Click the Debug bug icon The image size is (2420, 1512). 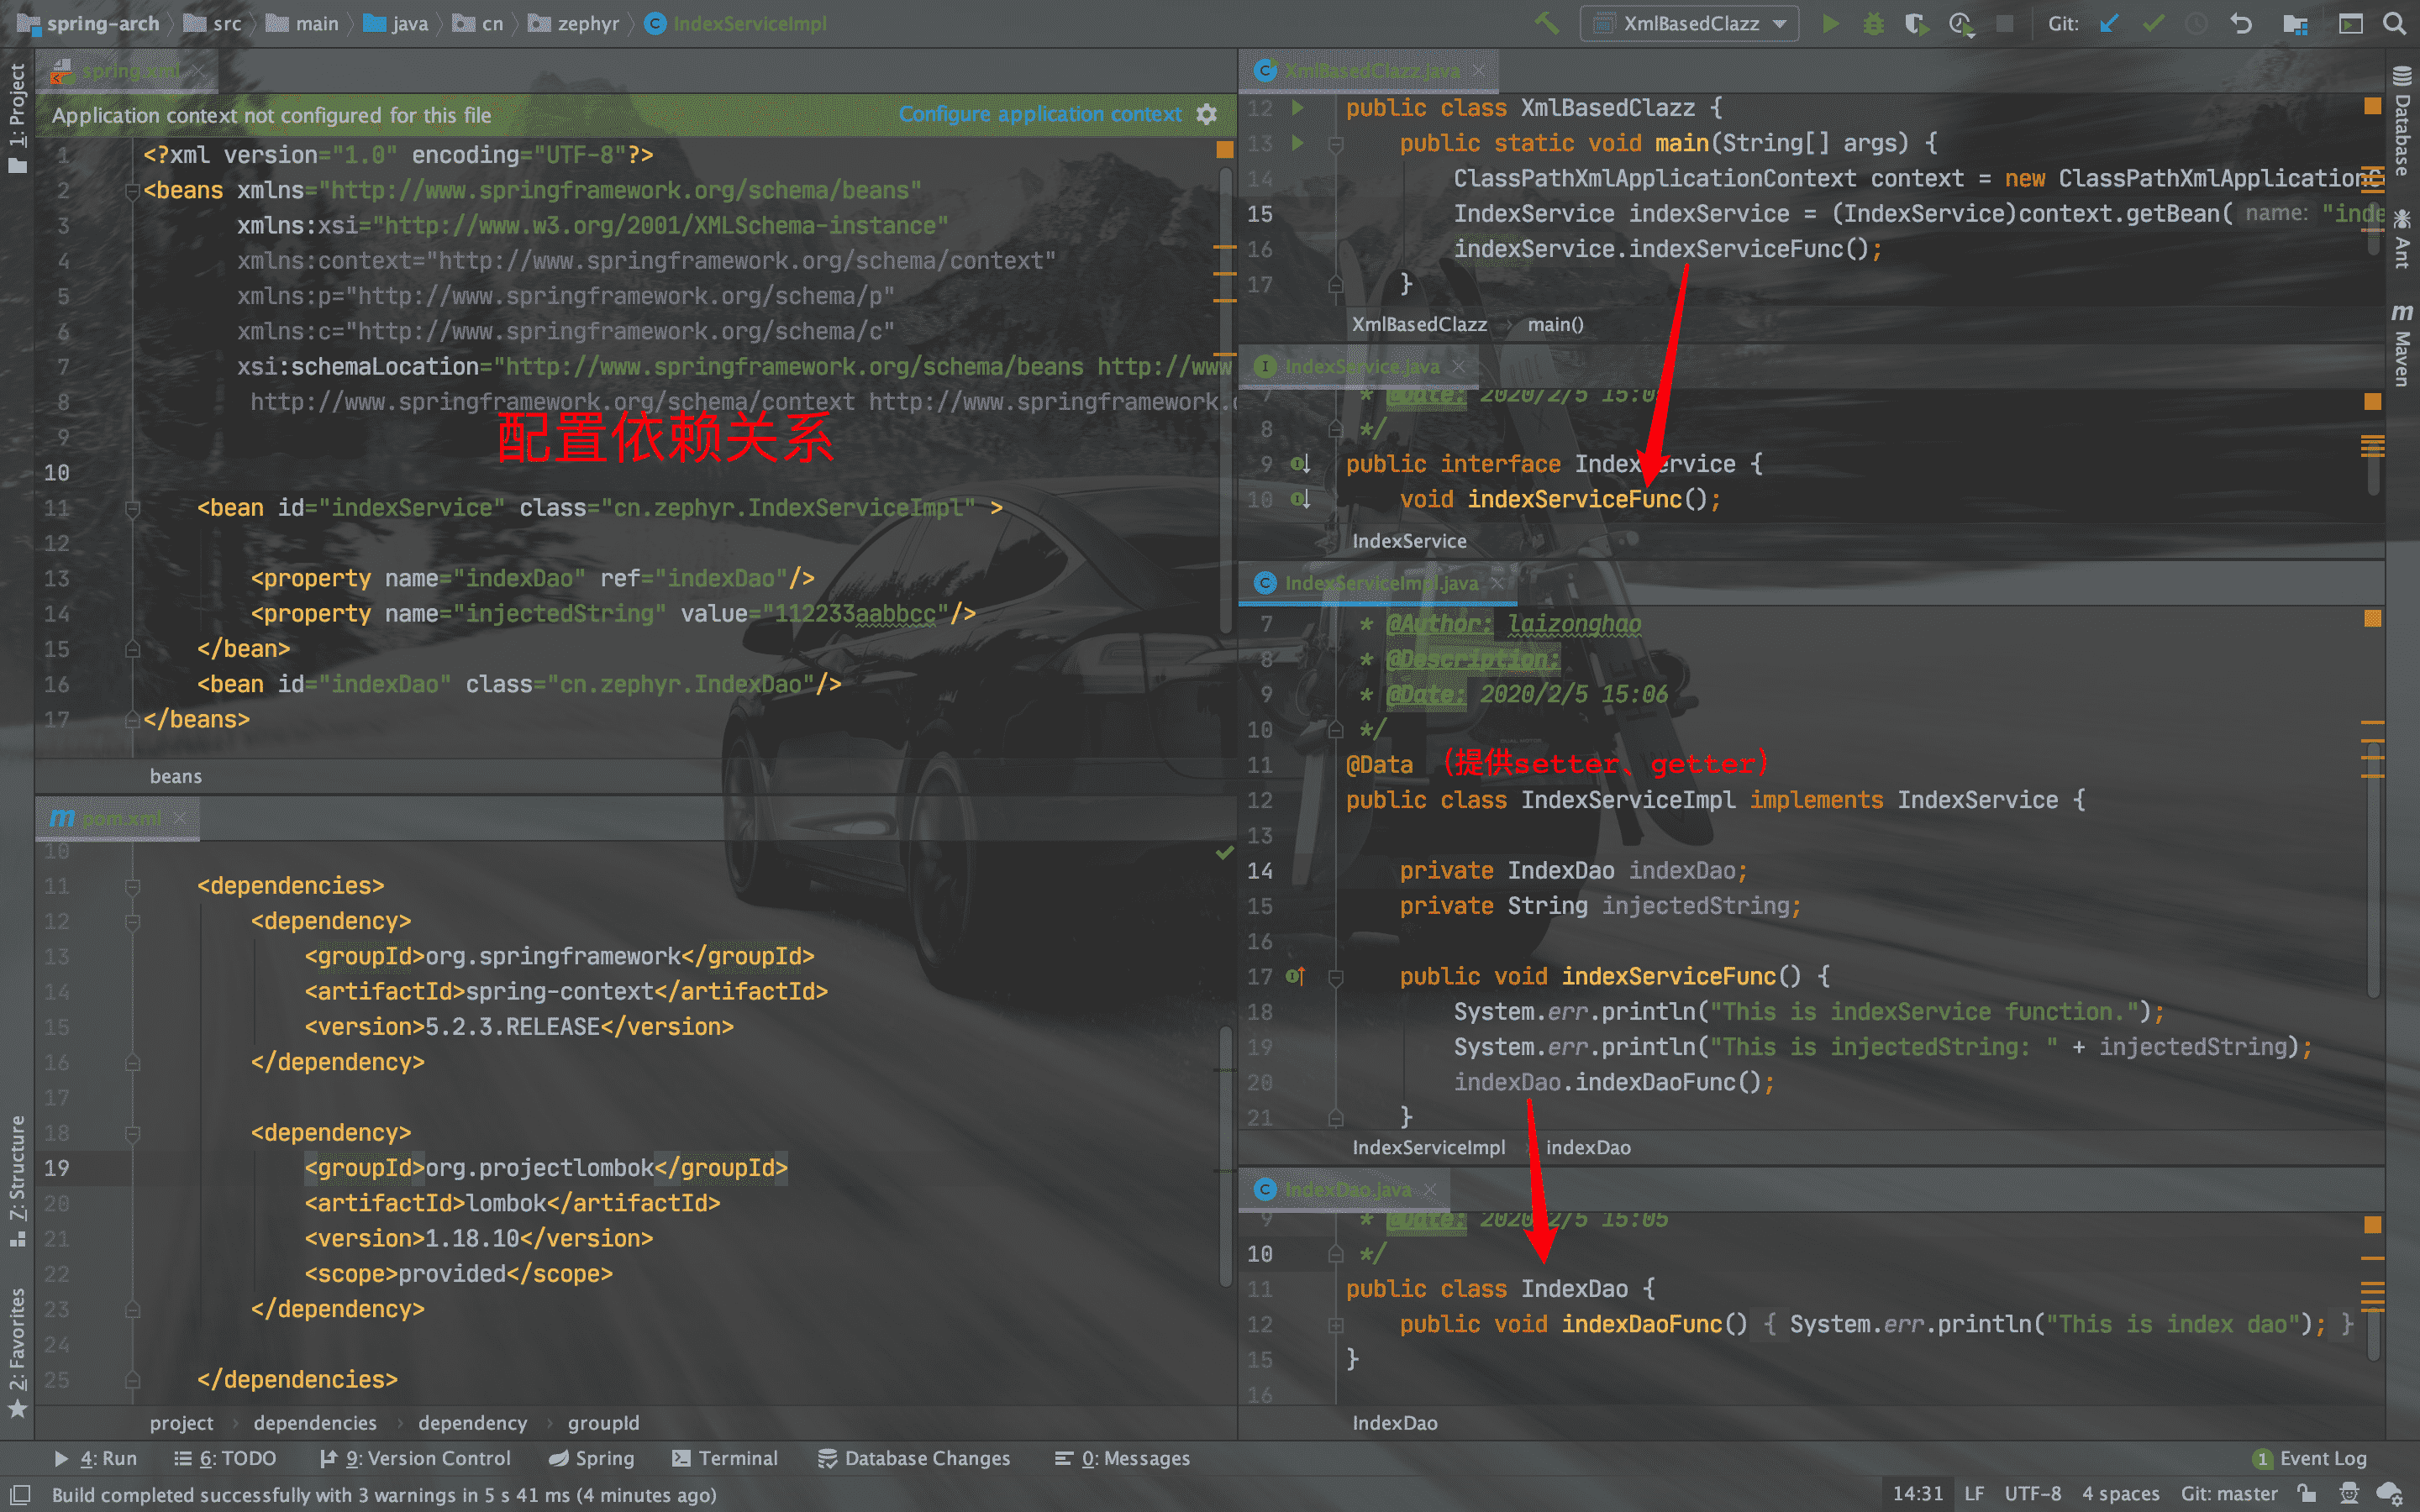(1873, 23)
